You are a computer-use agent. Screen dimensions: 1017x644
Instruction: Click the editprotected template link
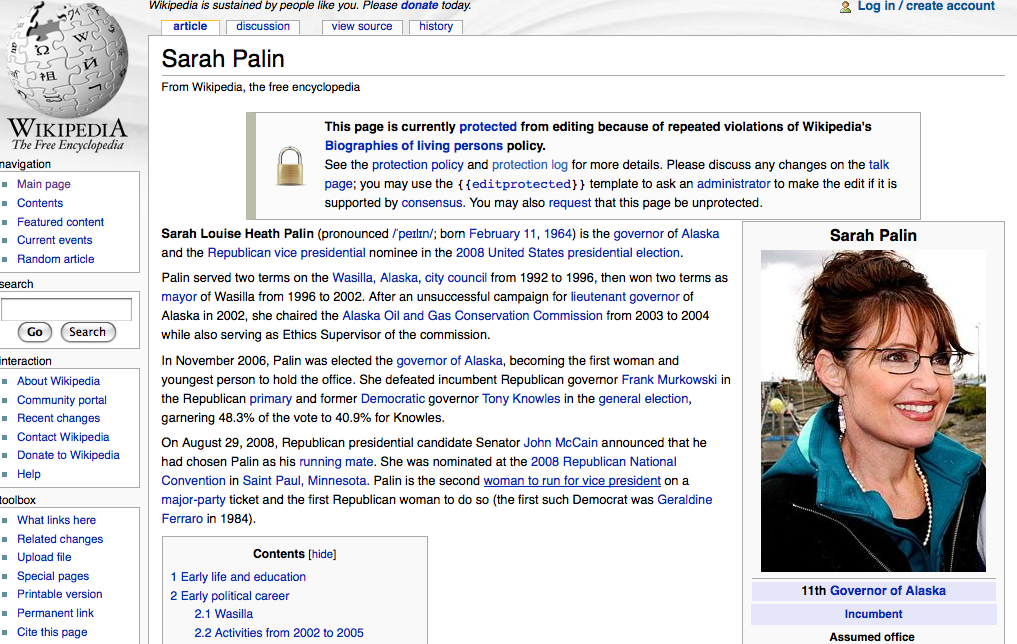point(521,184)
